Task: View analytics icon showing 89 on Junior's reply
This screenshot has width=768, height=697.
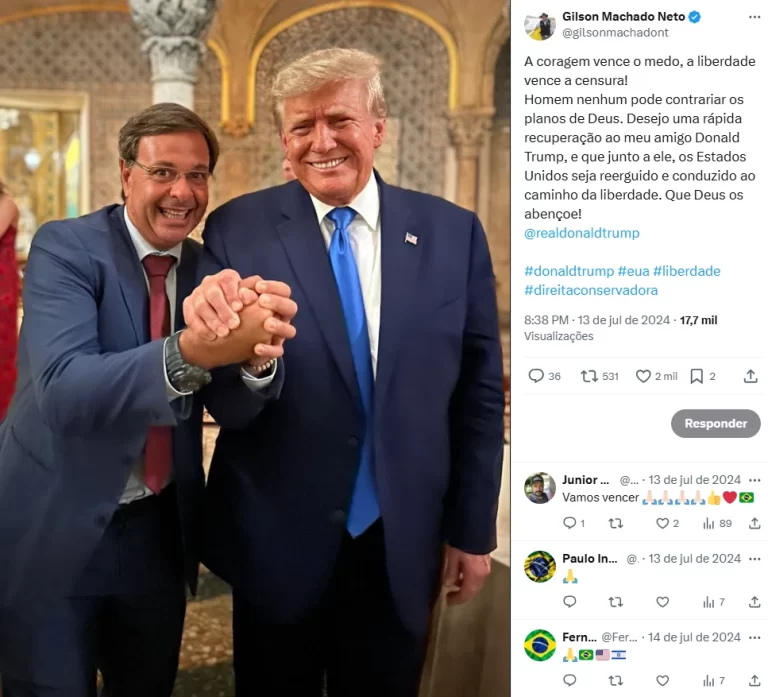Action: click(x=708, y=524)
